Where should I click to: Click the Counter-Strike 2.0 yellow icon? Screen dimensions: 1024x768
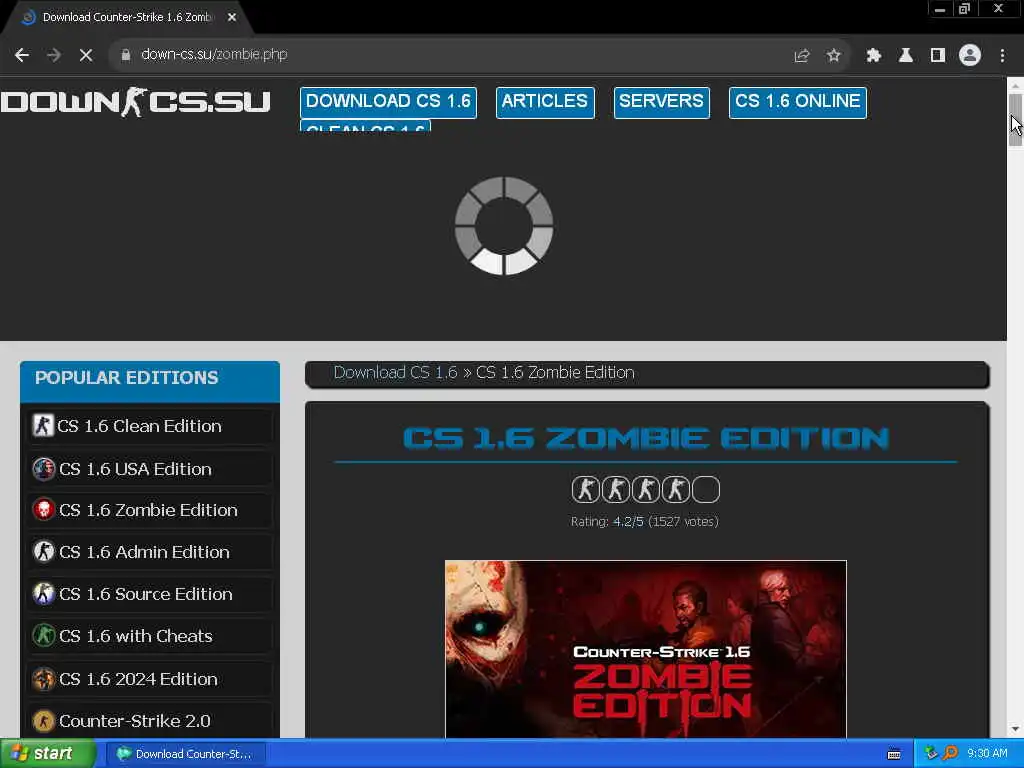(44, 721)
